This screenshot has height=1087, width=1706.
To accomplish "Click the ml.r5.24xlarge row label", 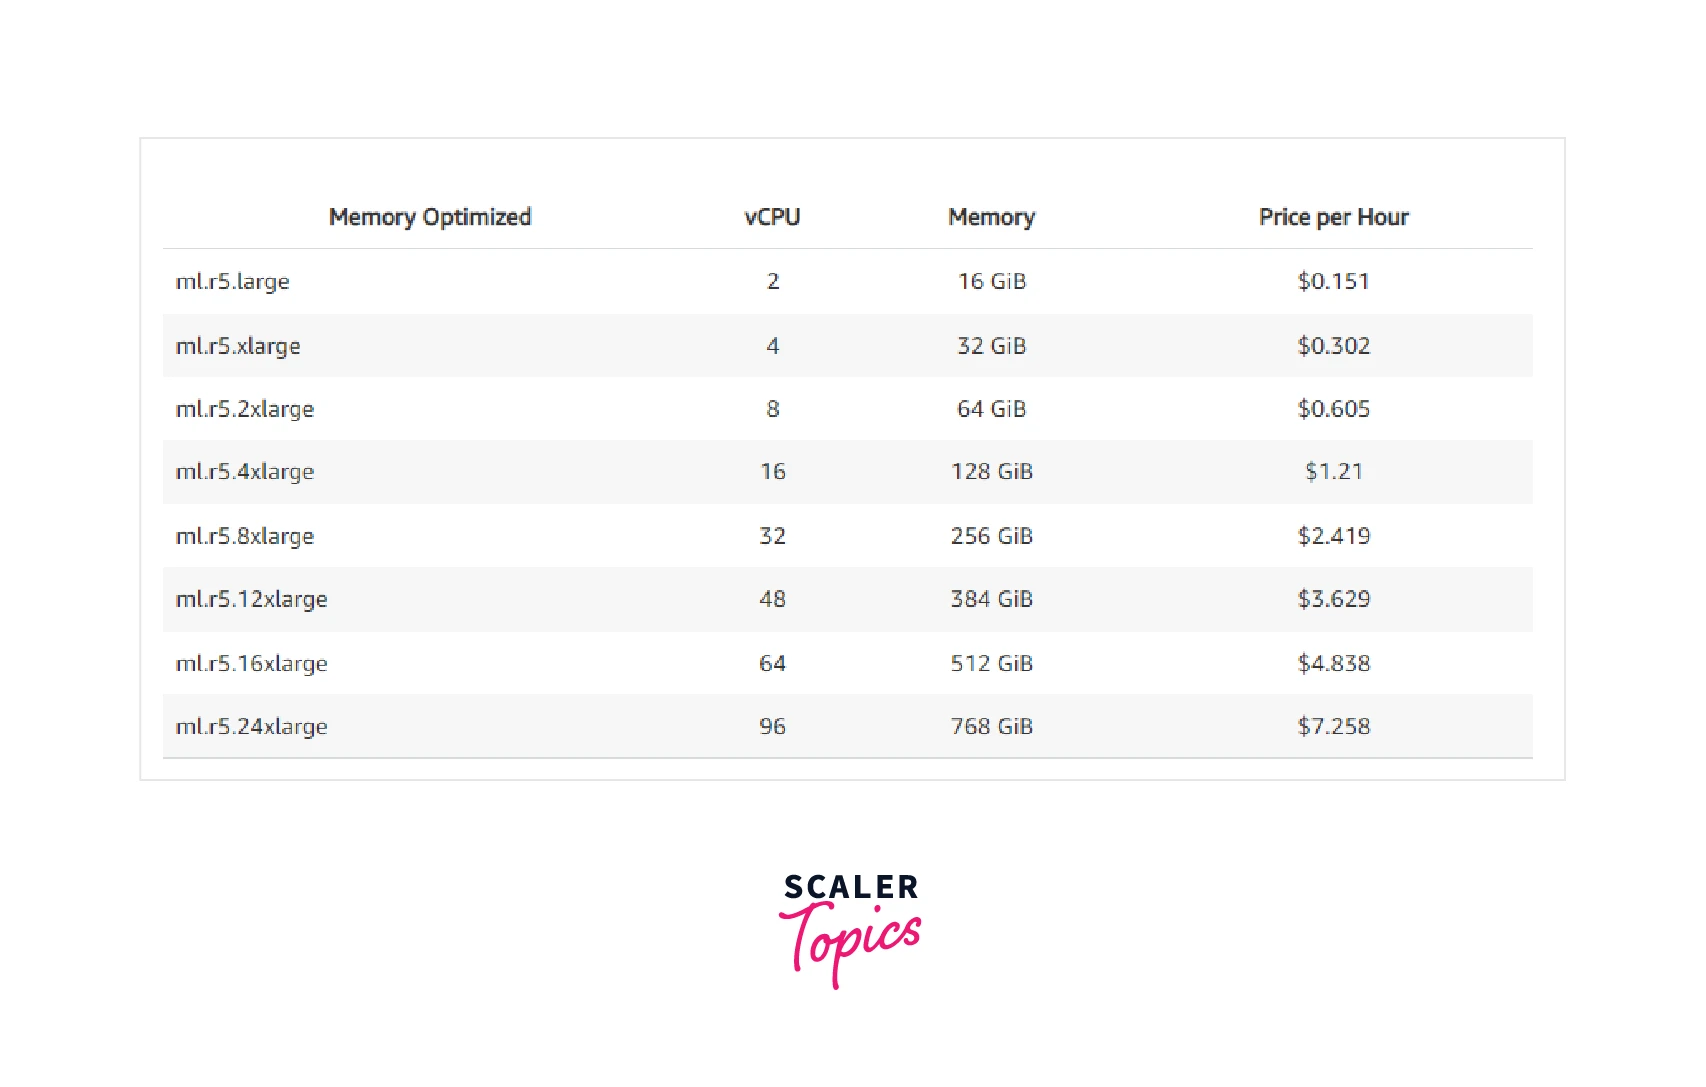I will [x=252, y=727].
